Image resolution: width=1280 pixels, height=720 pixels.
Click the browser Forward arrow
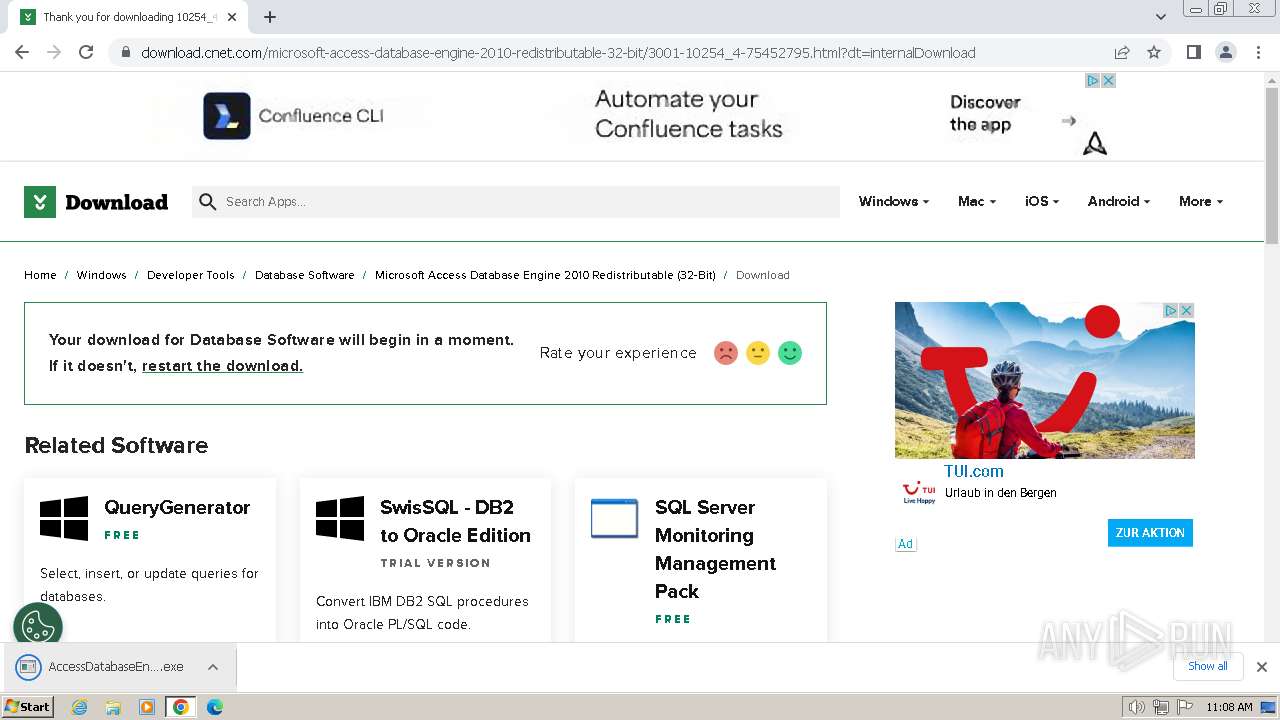pos(54,52)
